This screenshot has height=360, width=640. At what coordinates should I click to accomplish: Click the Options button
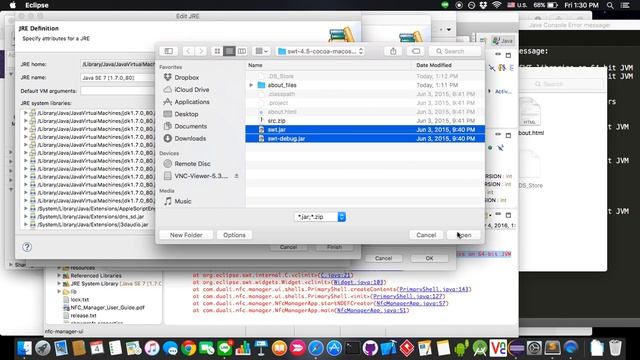tap(234, 235)
